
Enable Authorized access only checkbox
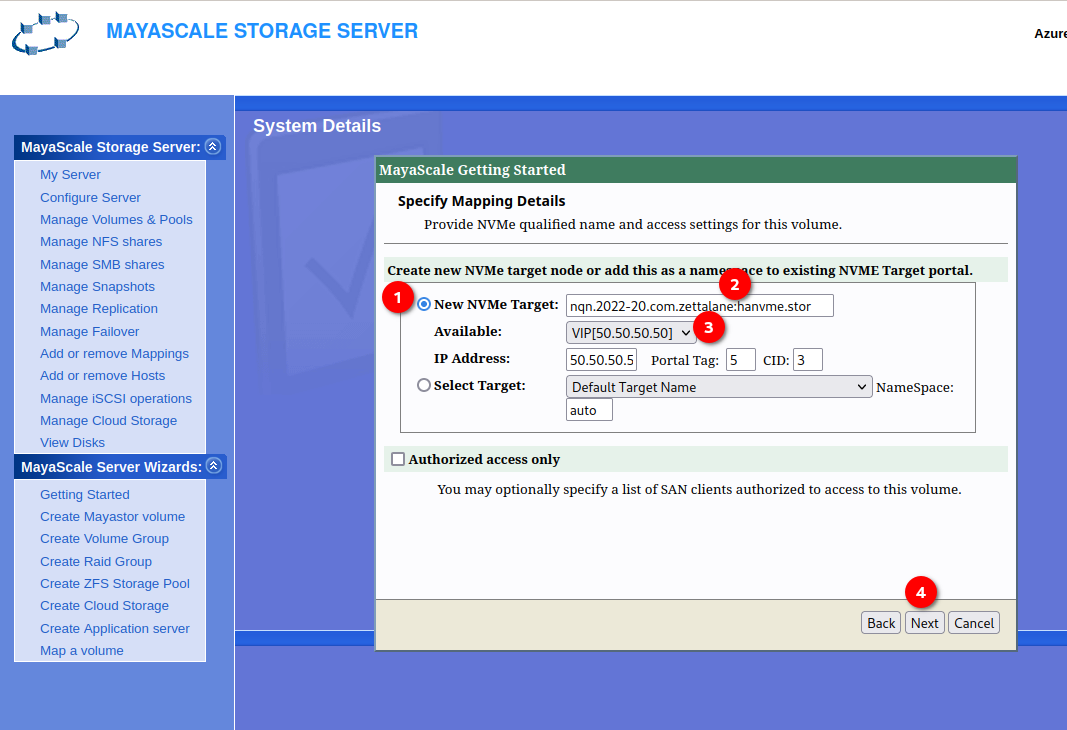coord(398,459)
